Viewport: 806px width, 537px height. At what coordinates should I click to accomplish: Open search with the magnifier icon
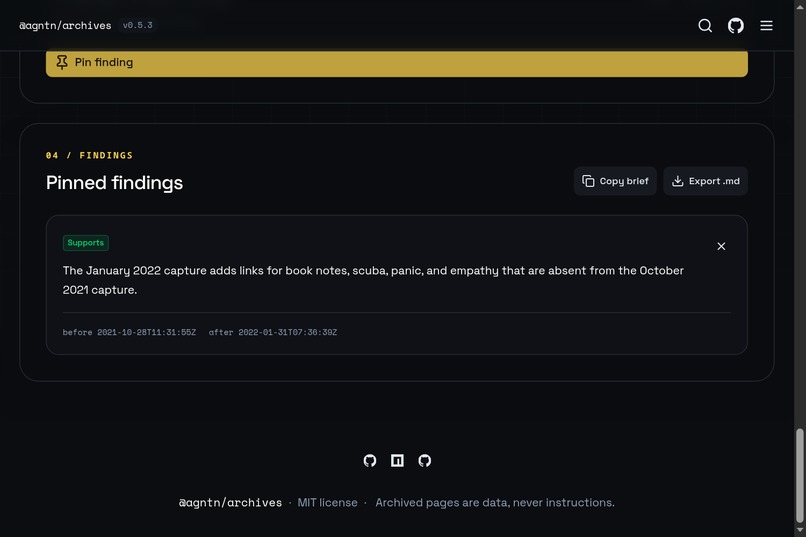coord(705,26)
